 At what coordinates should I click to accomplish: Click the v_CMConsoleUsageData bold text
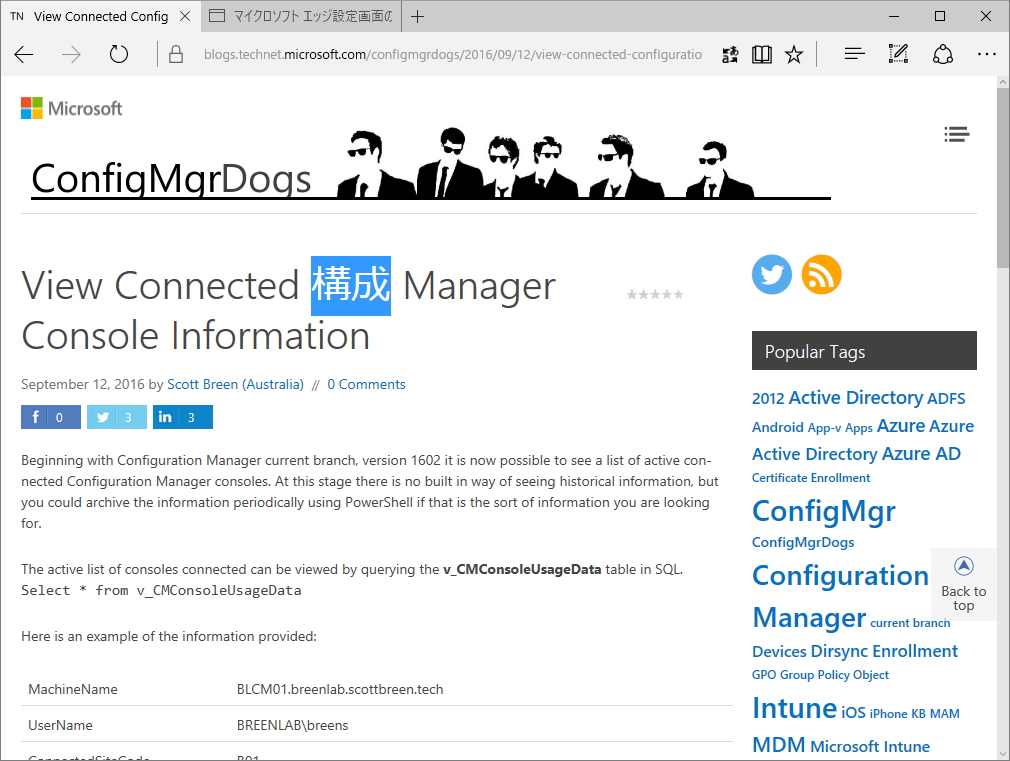point(522,569)
